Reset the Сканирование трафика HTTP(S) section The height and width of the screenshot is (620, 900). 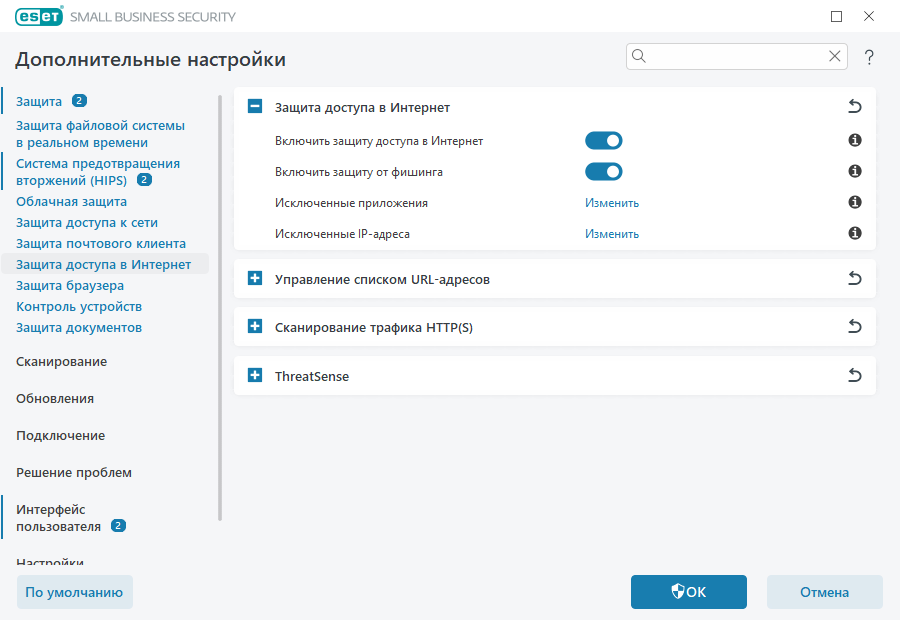854,326
